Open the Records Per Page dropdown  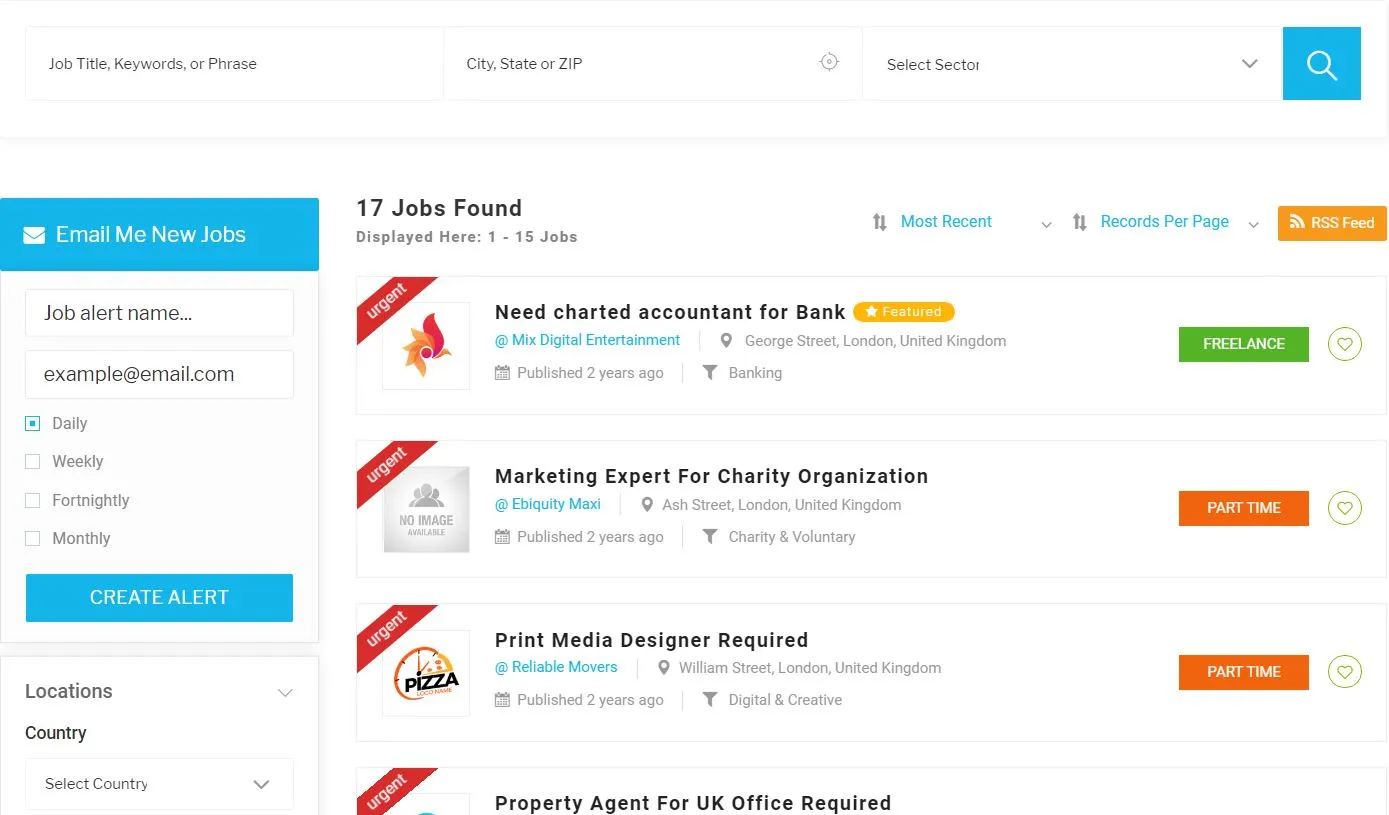coord(1164,221)
